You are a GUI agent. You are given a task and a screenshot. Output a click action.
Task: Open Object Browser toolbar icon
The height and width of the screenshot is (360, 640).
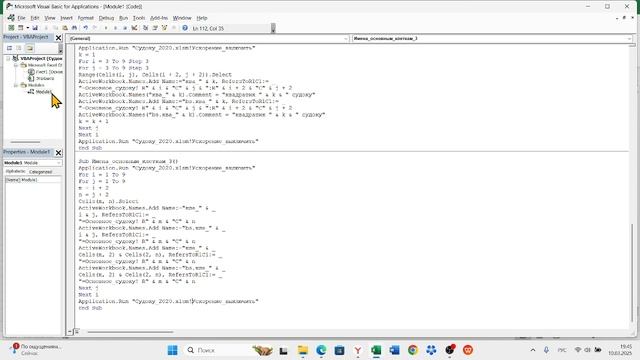[x=164, y=28]
